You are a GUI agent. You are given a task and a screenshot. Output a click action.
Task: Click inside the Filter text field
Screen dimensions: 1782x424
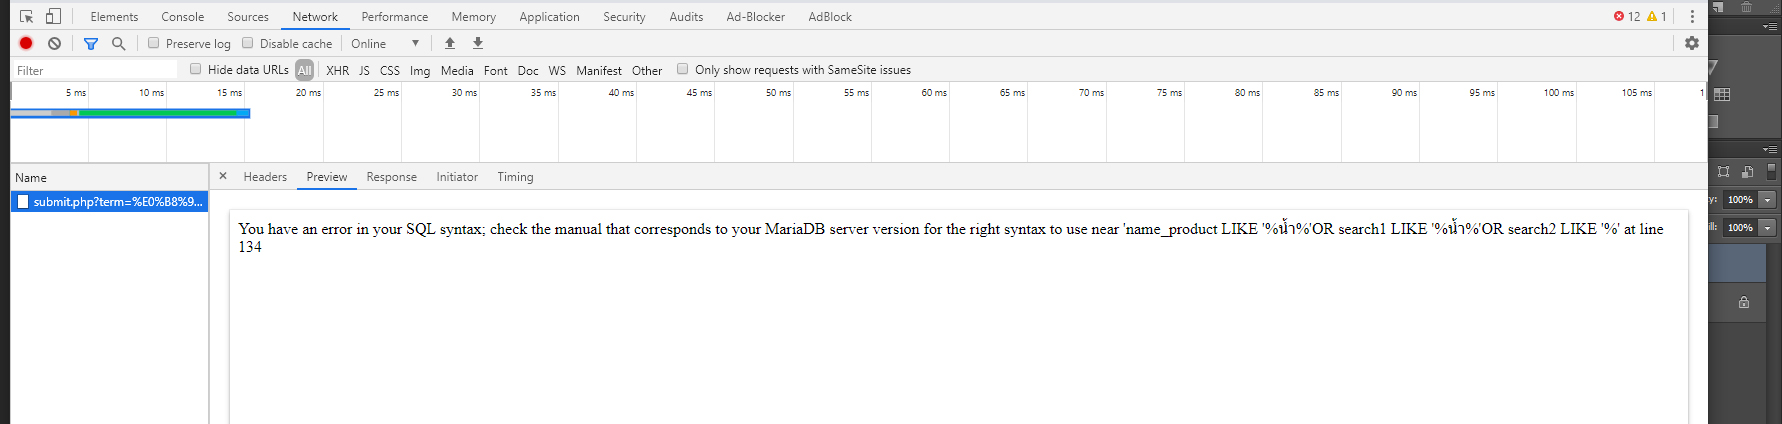point(94,70)
